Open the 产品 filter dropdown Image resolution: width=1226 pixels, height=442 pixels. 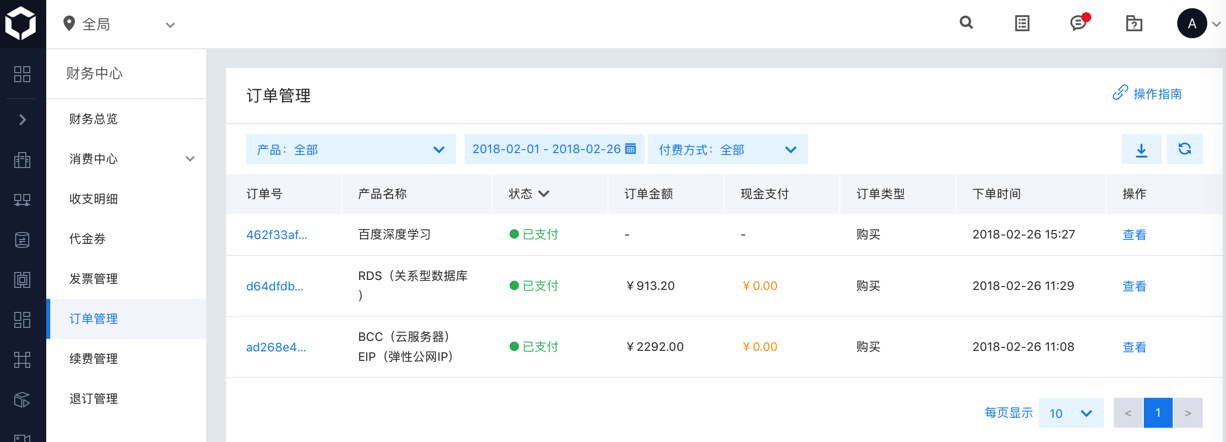click(x=350, y=149)
